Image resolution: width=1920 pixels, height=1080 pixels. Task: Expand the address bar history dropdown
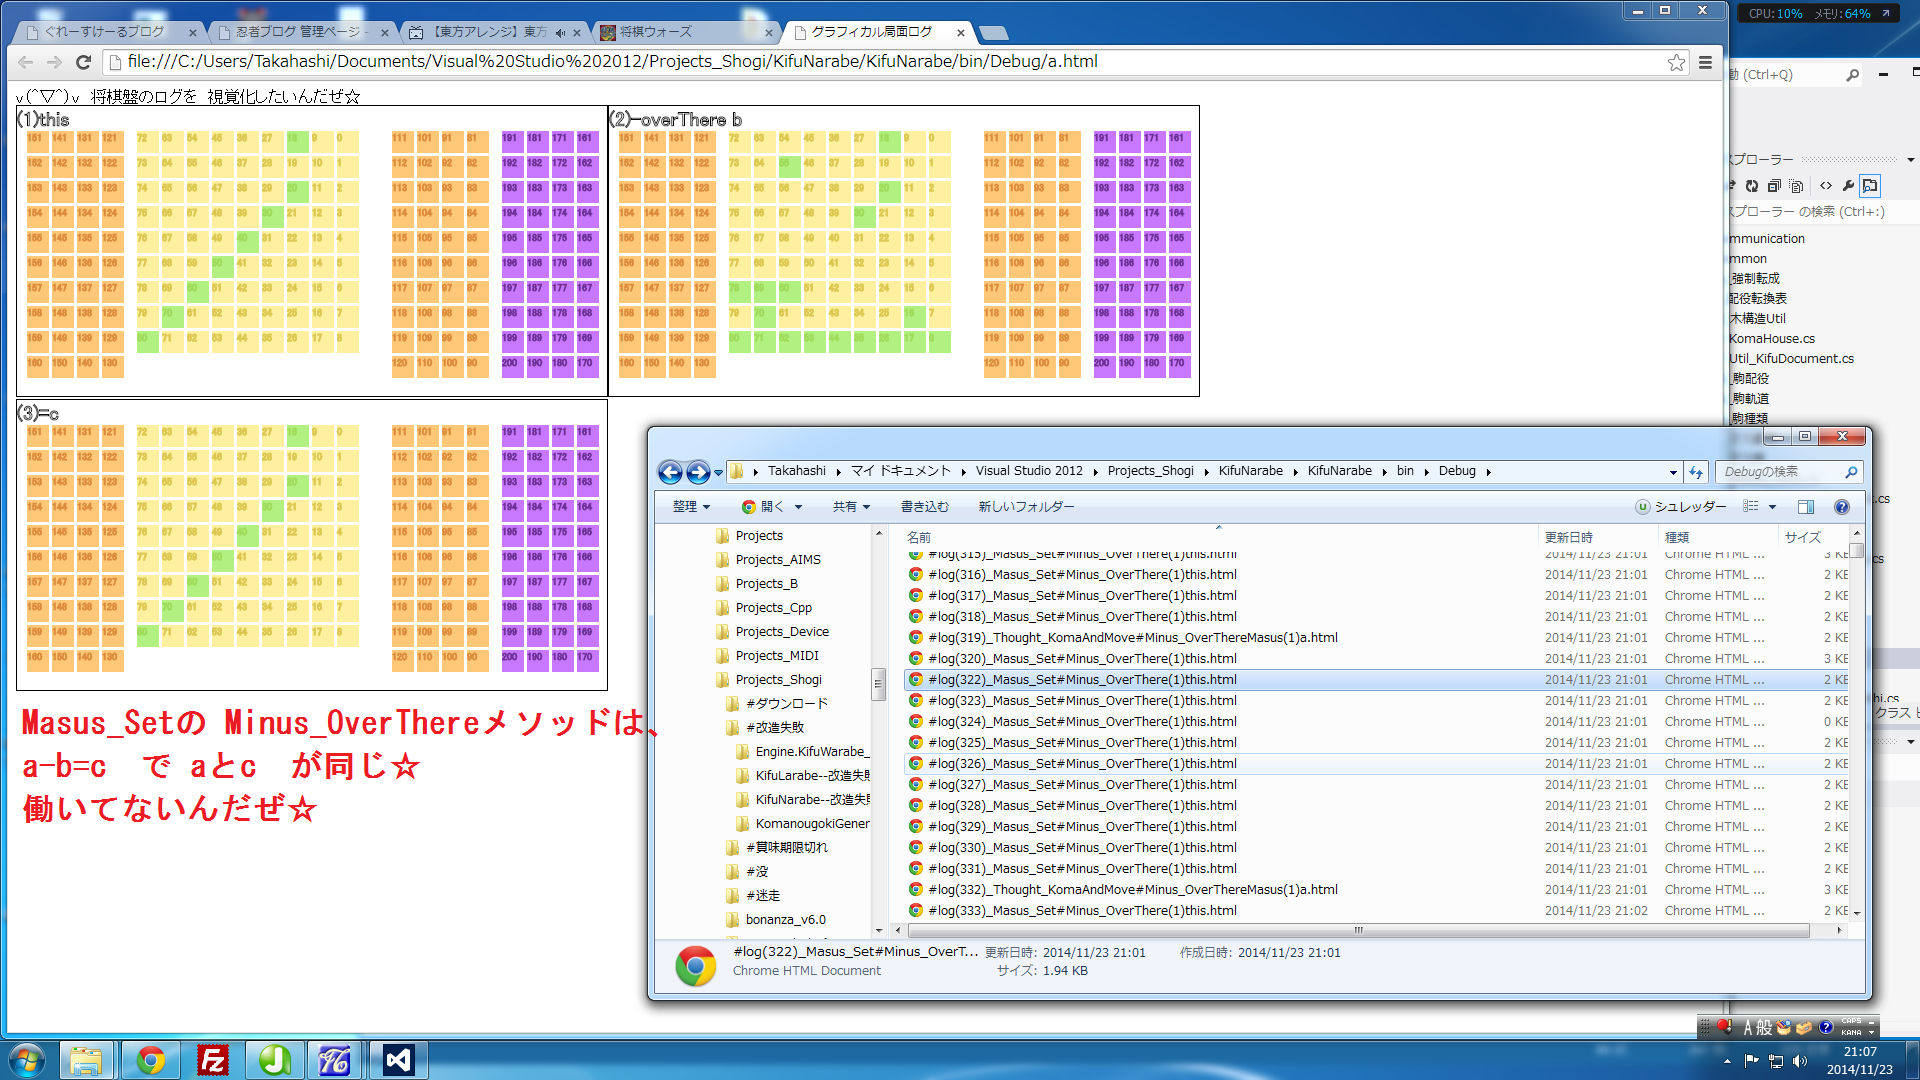[x=1673, y=472]
